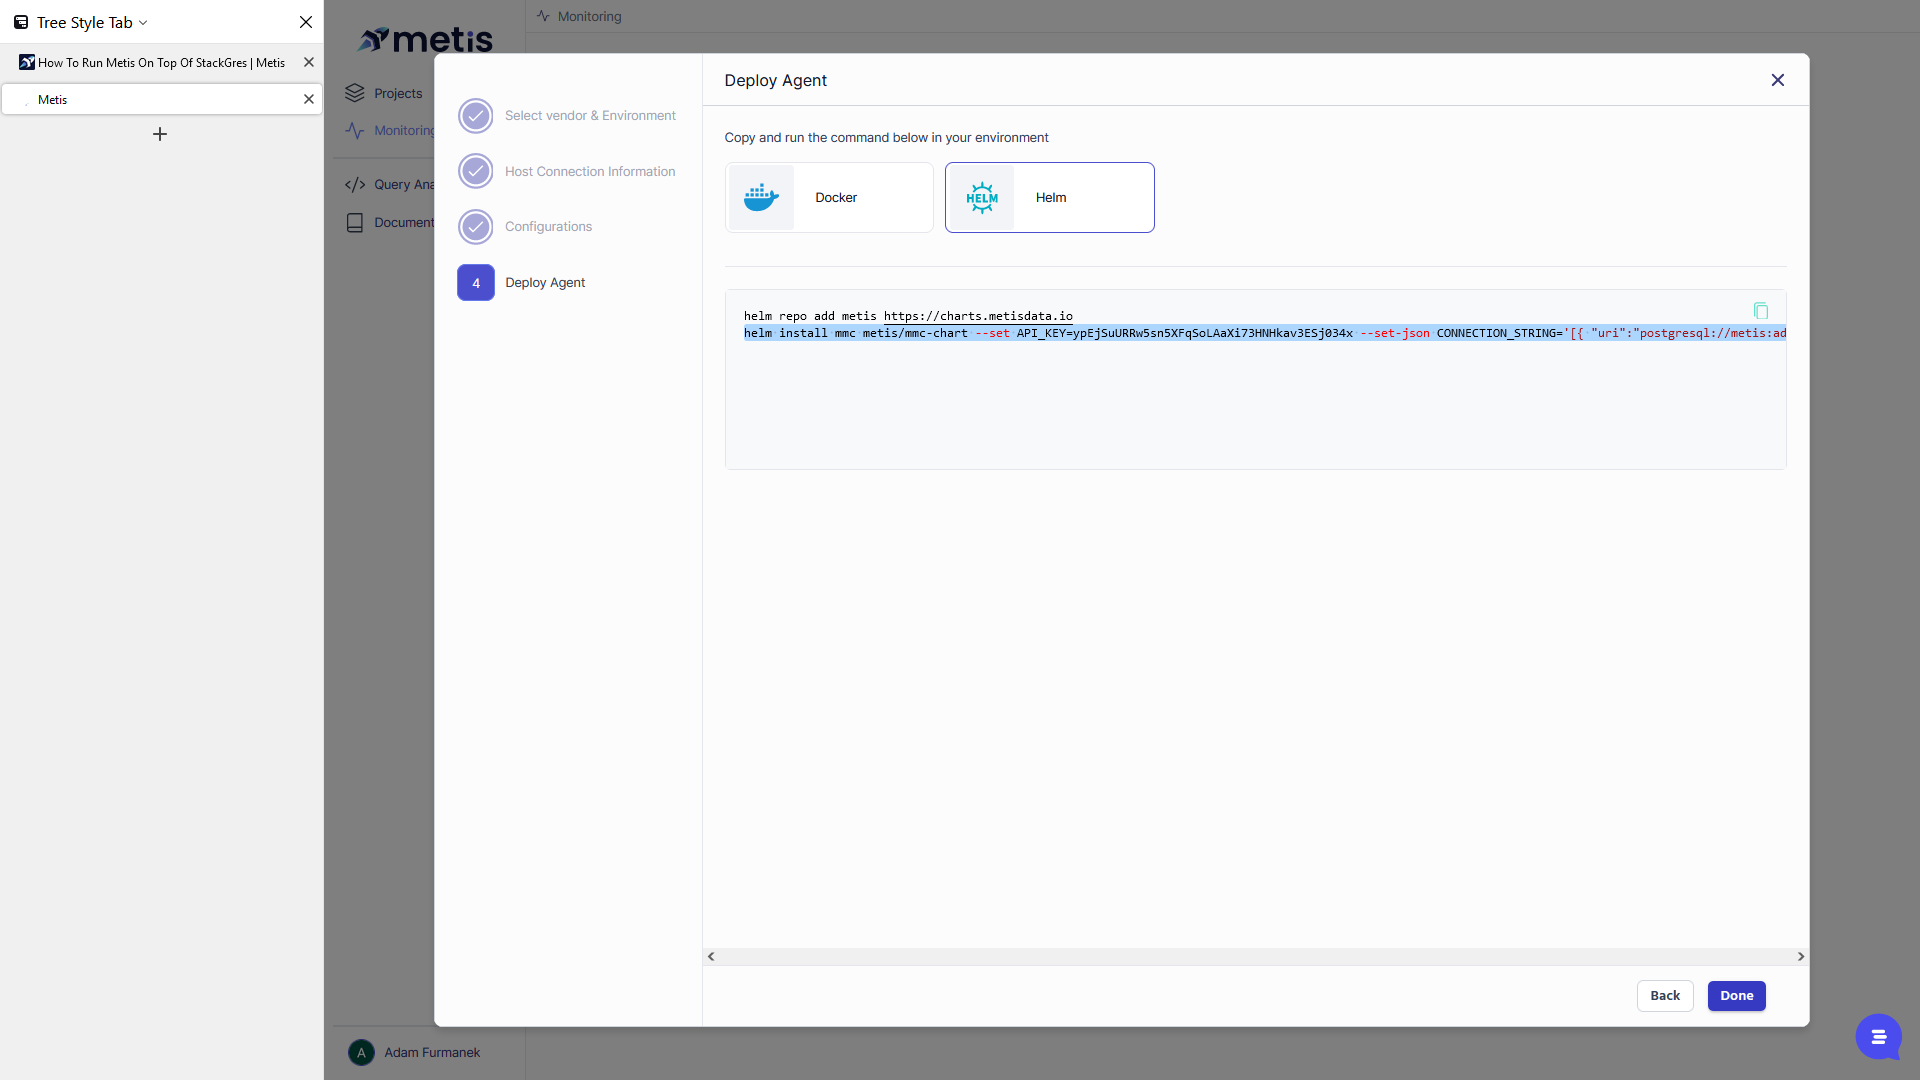This screenshot has height=1080, width=1920.
Task: Click the Metis logo
Action: [426, 39]
